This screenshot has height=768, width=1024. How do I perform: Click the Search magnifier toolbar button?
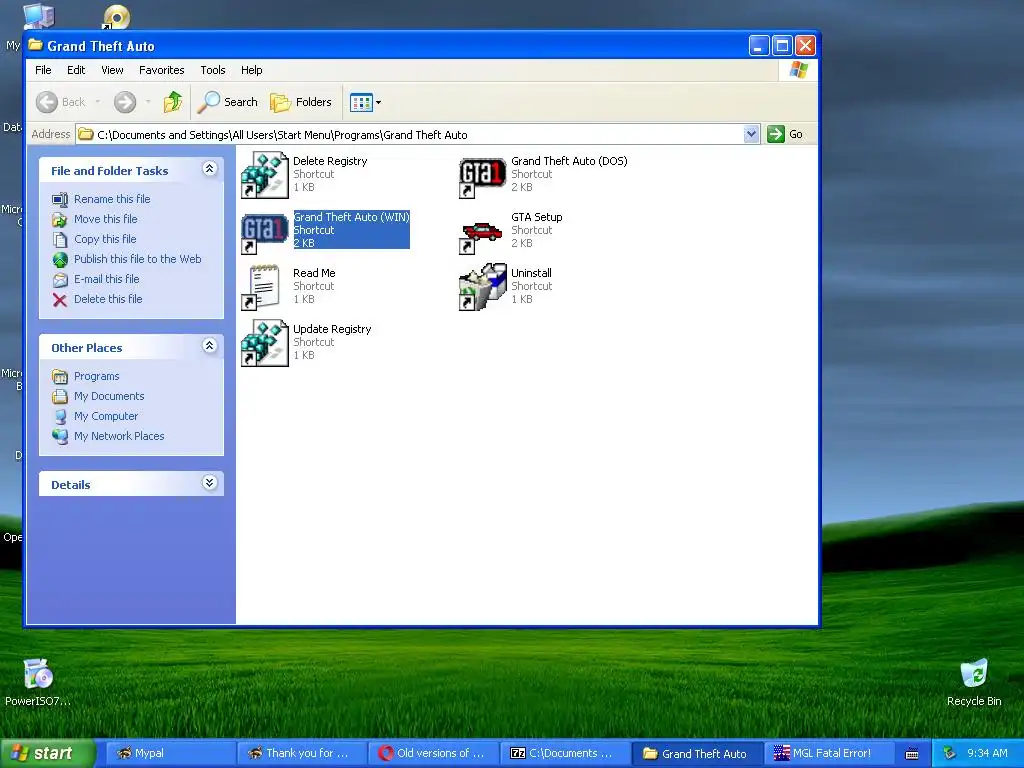(x=228, y=102)
